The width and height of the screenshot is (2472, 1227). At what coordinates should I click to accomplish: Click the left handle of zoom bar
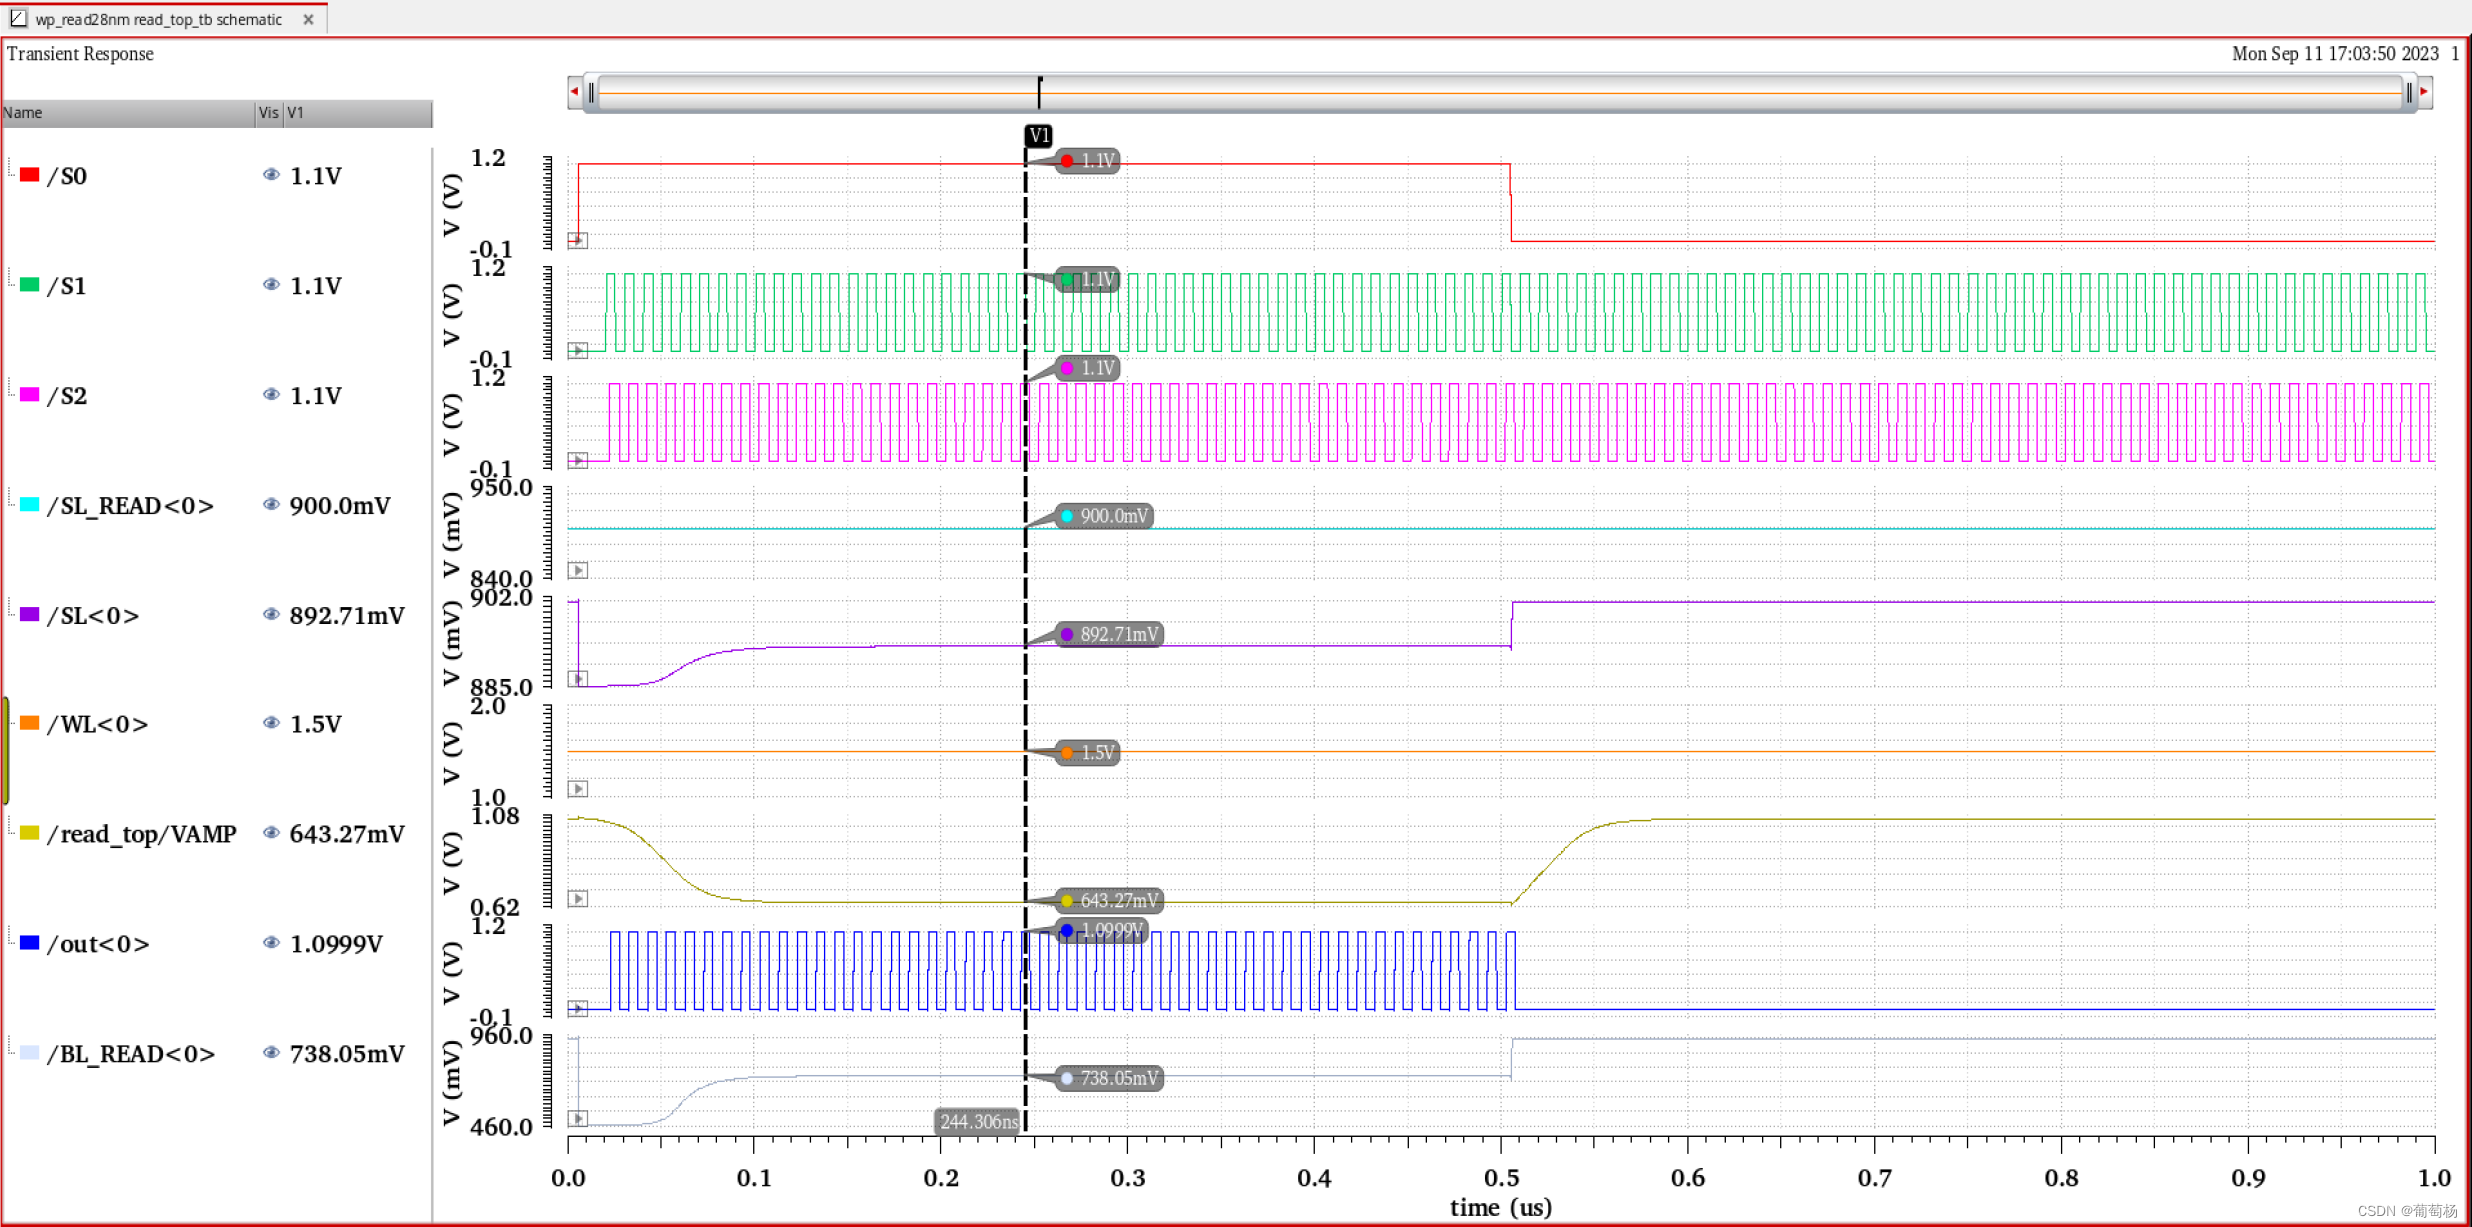[x=591, y=93]
